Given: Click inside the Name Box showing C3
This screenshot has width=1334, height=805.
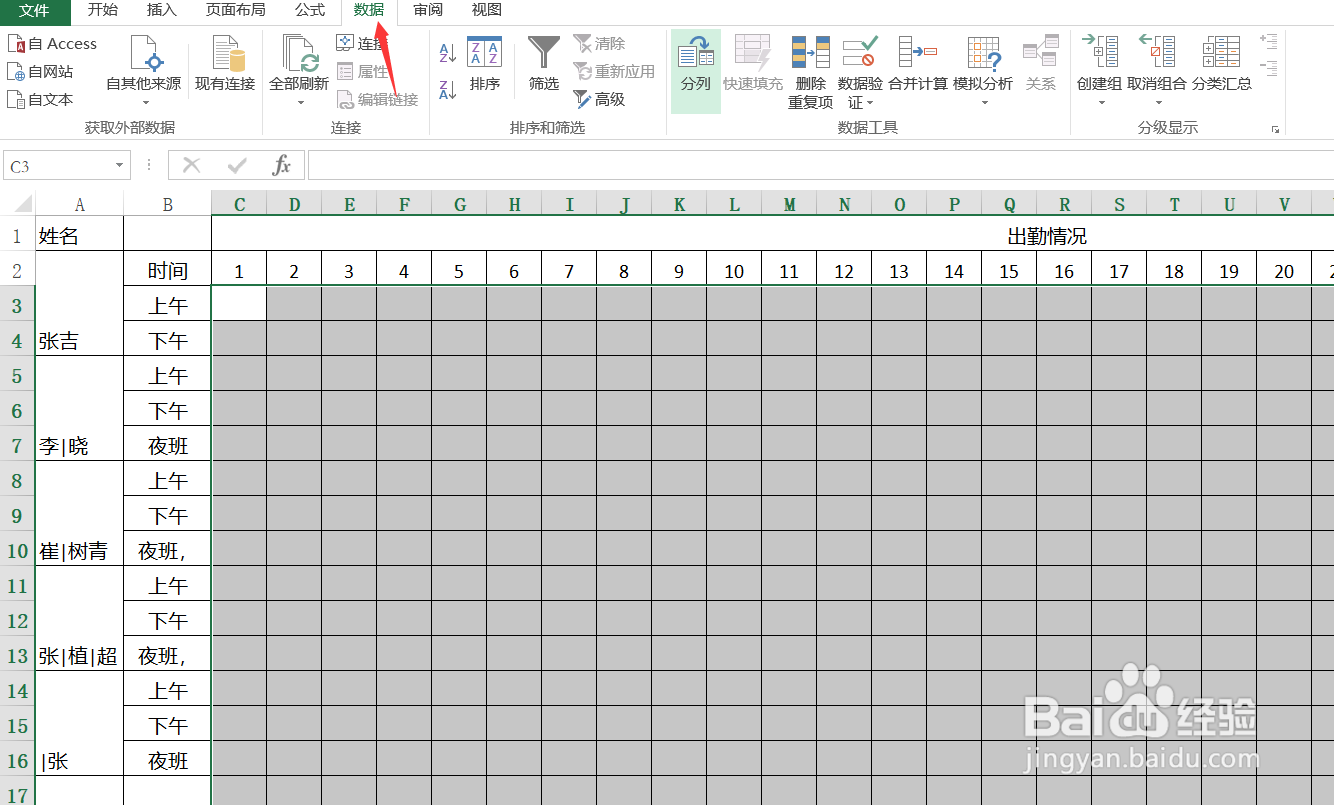Looking at the screenshot, I should coord(57,166).
